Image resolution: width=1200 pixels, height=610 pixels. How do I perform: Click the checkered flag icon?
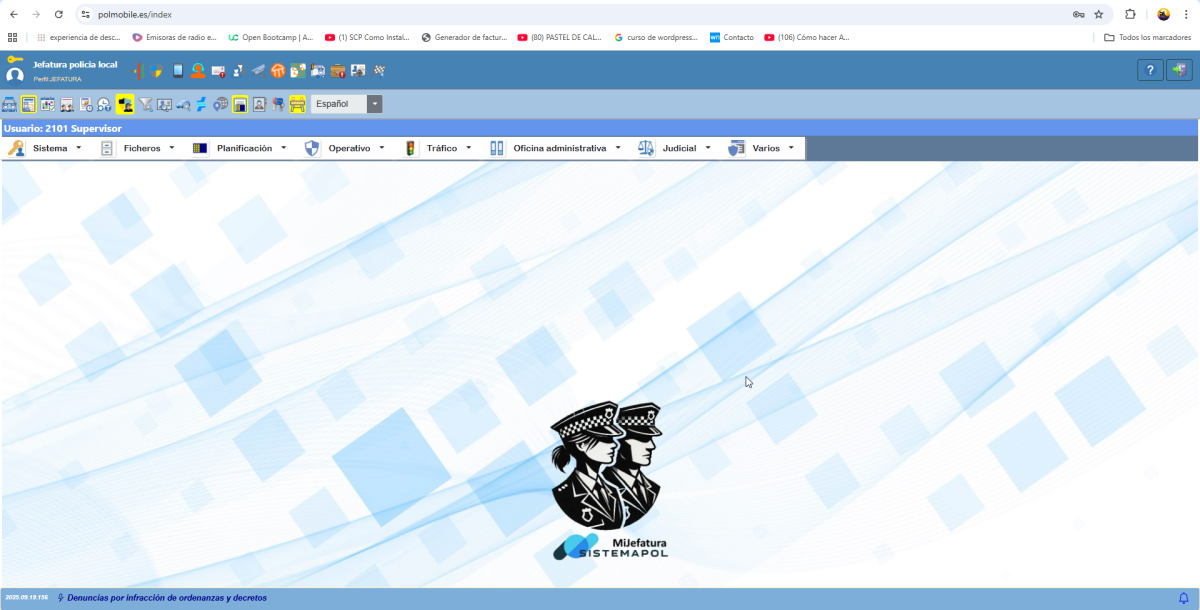pos(379,71)
